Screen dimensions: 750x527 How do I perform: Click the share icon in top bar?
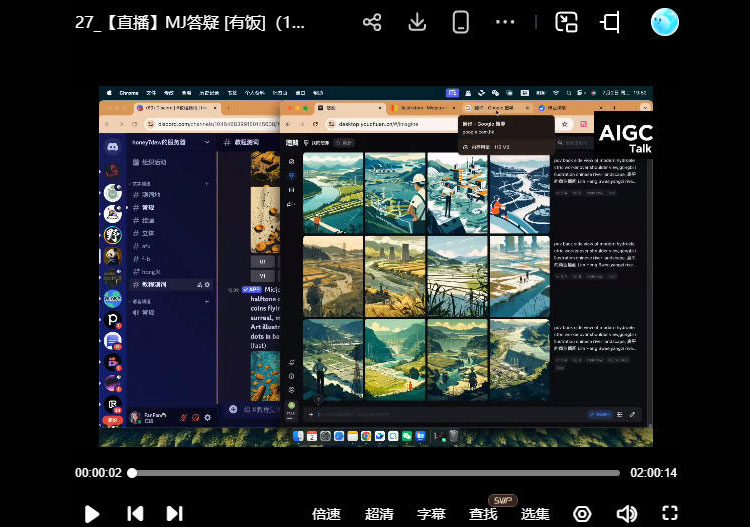click(372, 22)
